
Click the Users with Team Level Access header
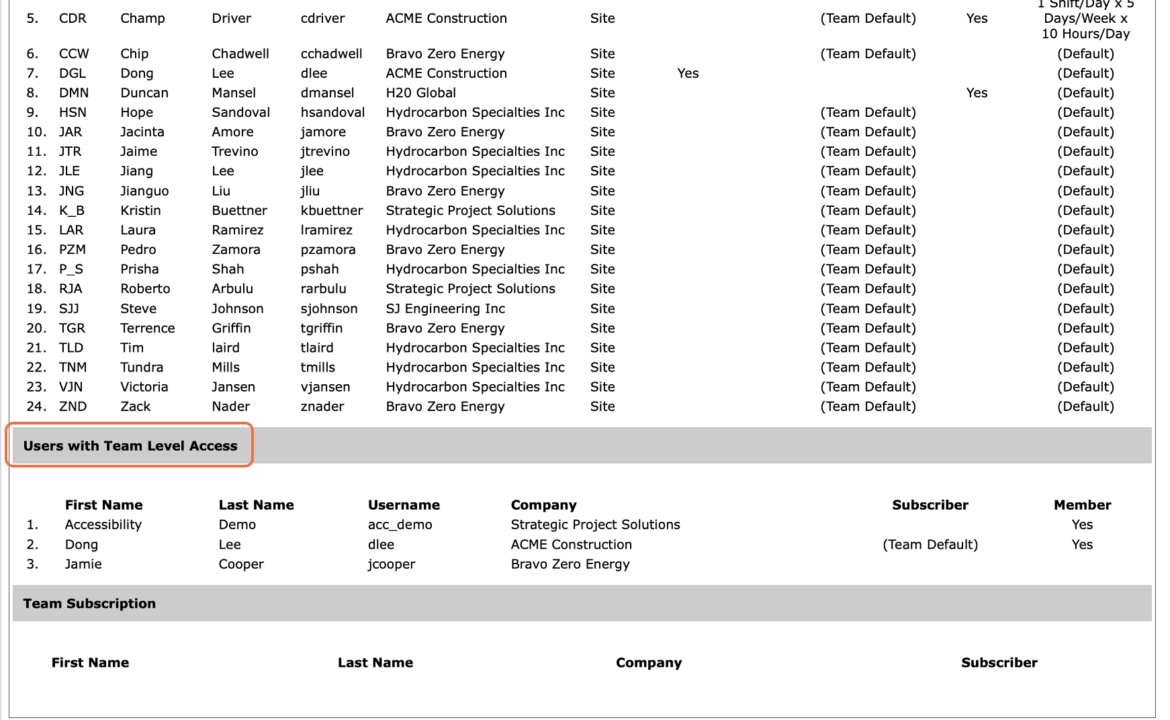[x=130, y=445]
